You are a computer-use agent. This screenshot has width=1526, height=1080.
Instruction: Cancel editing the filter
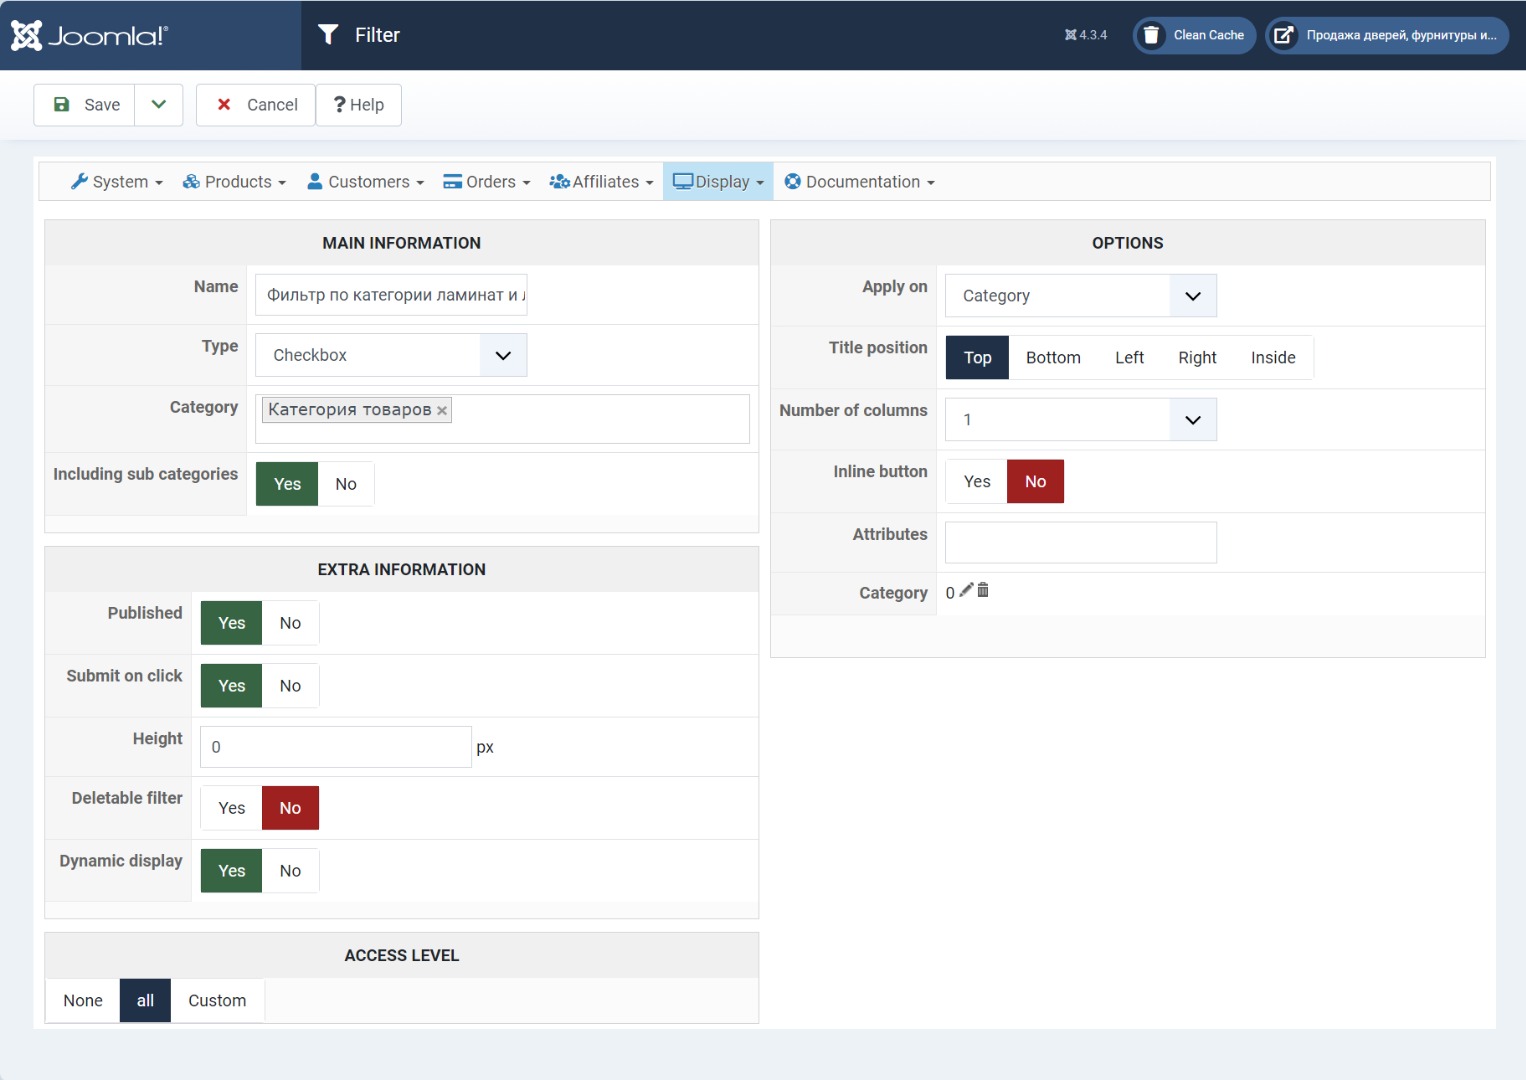(x=256, y=105)
